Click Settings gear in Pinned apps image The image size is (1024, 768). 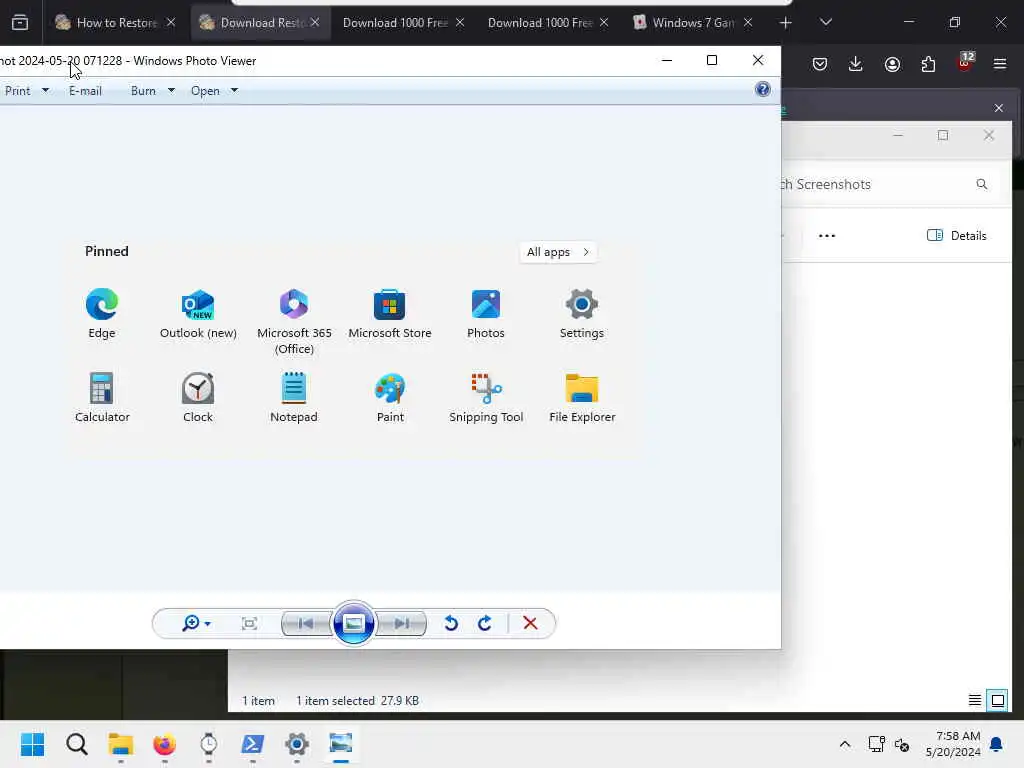pyautogui.click(x=582, y=304)
